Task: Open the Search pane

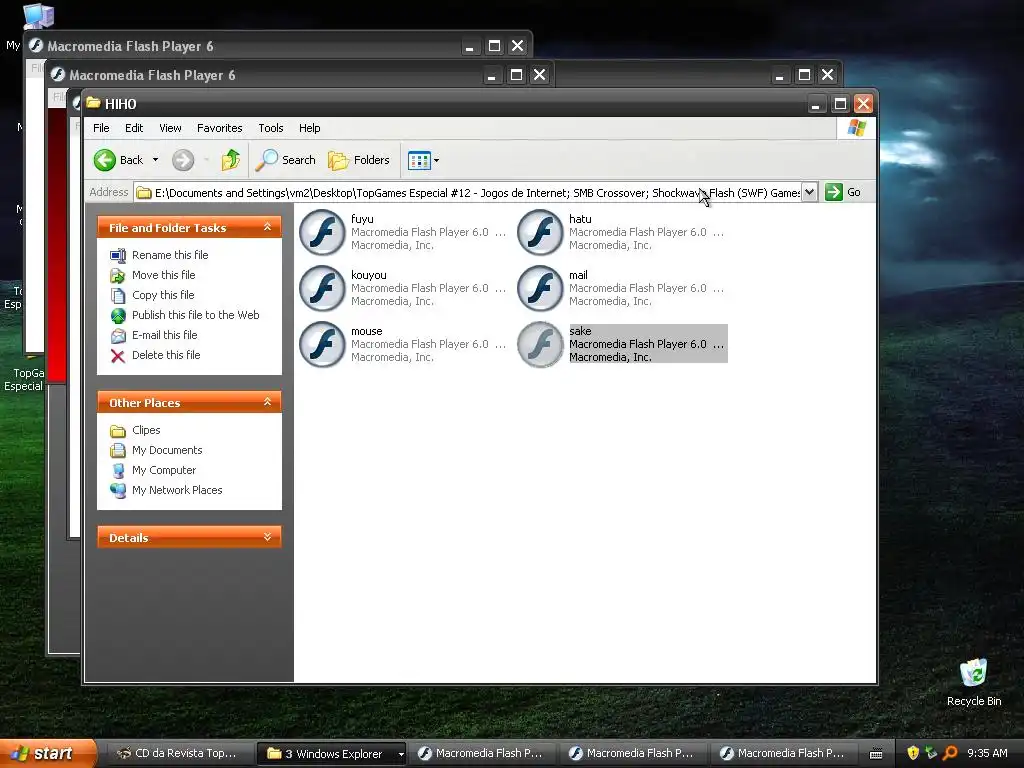Action: click(x=285, y=160)
